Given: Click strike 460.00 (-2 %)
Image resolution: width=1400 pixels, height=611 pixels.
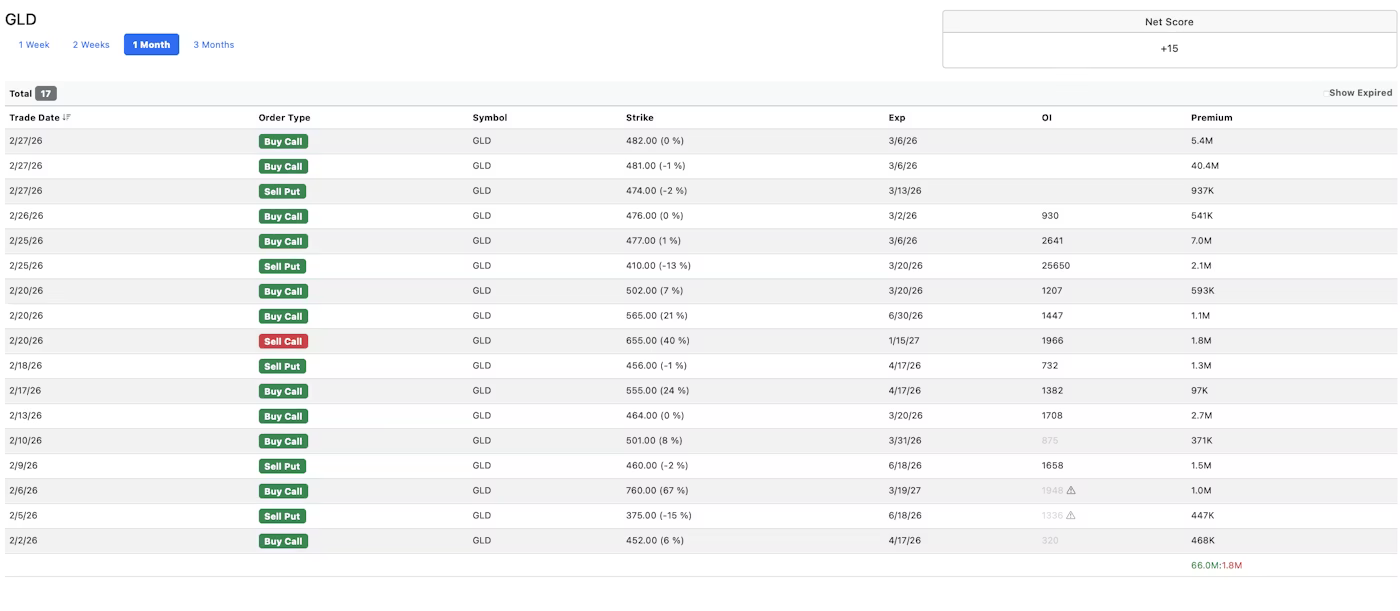Looking at the screenshot, I should pyautogui.click(x=656, y=466).
